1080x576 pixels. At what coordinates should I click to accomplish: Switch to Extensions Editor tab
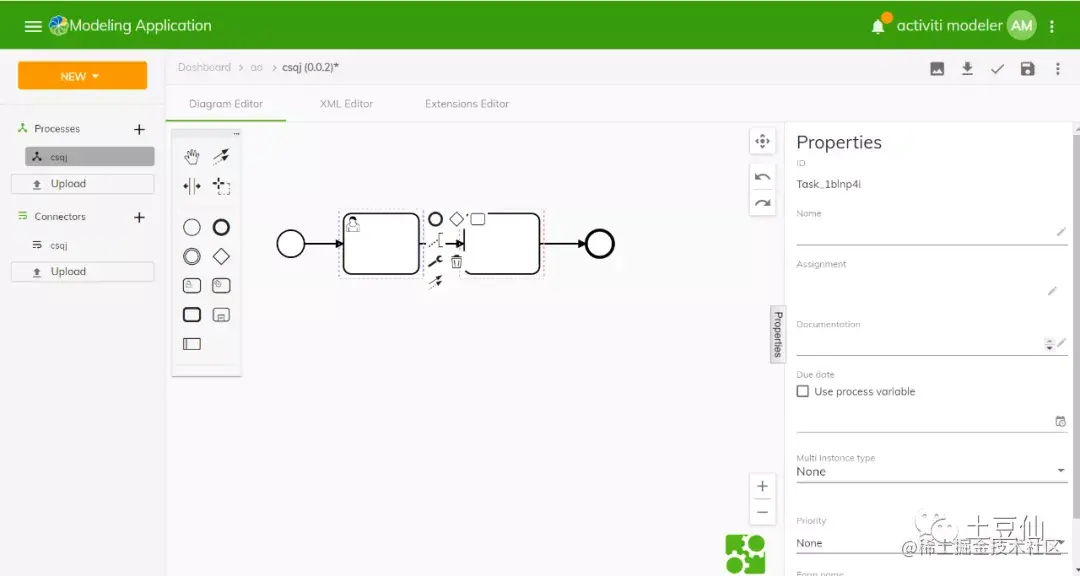[467, 104]
